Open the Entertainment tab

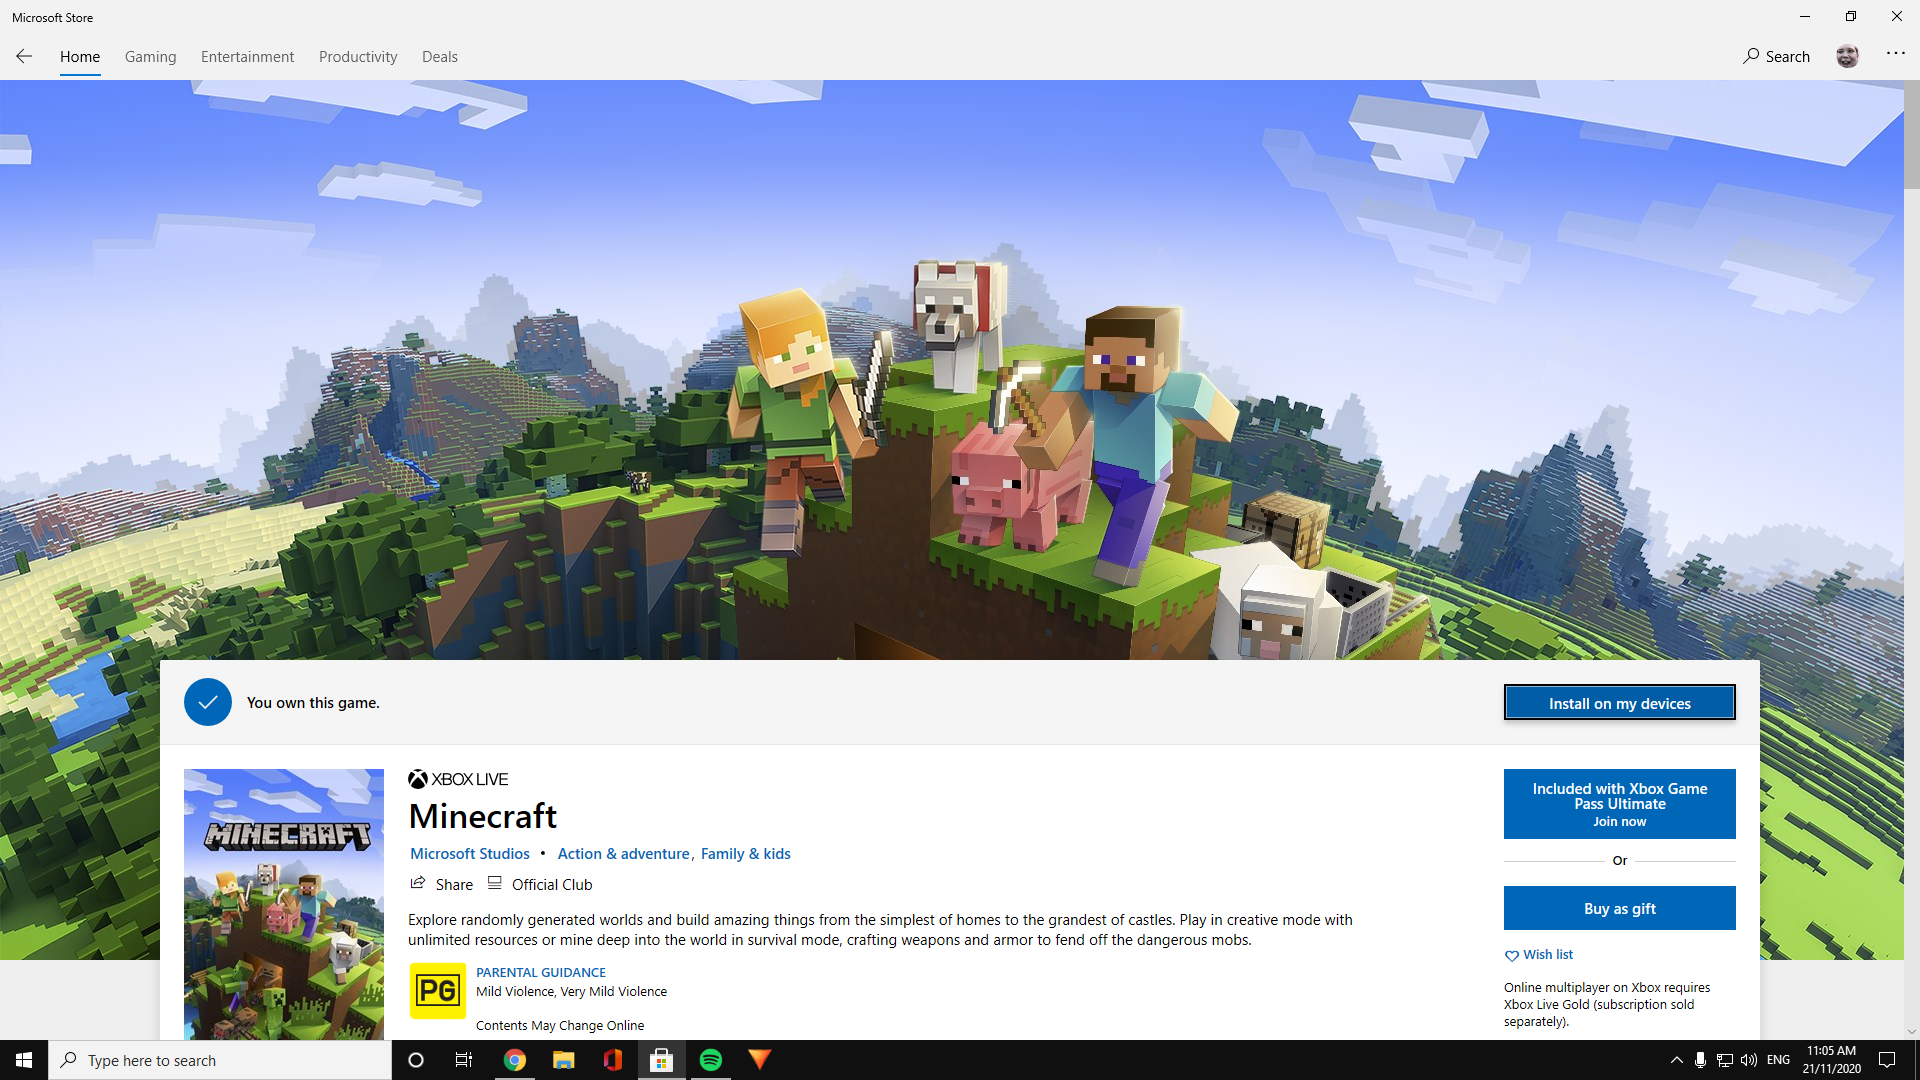tap(247, 56)
